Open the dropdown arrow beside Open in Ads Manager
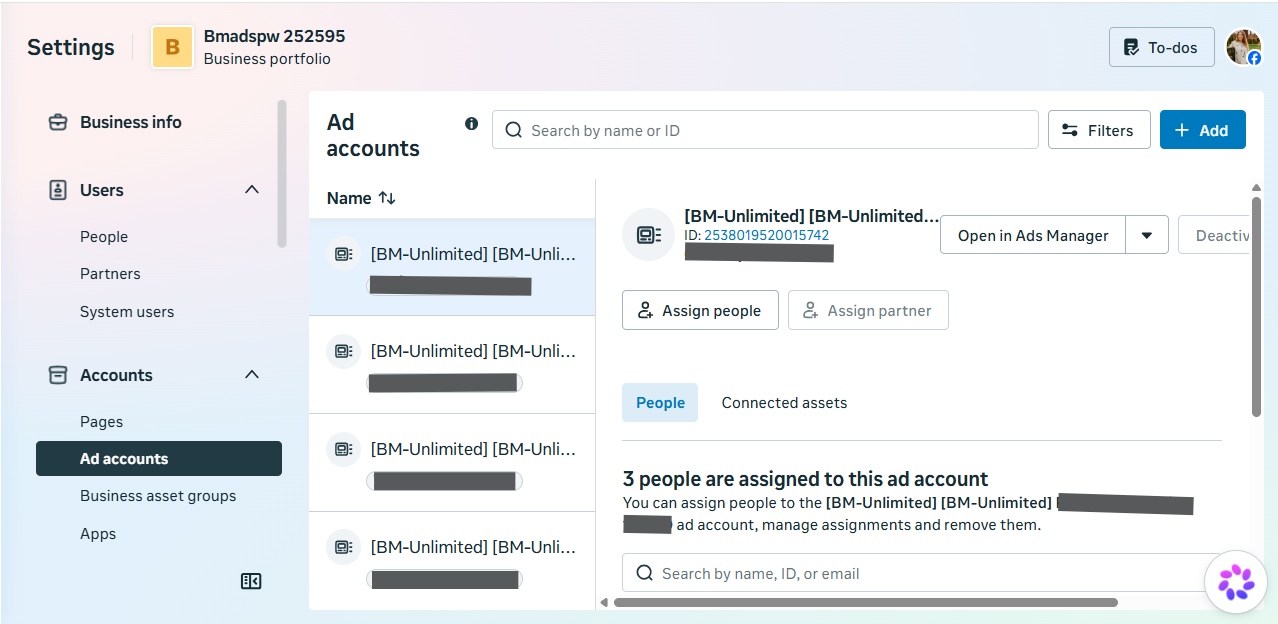The width and height of the screenshot is (1278, 624). 1147,235
